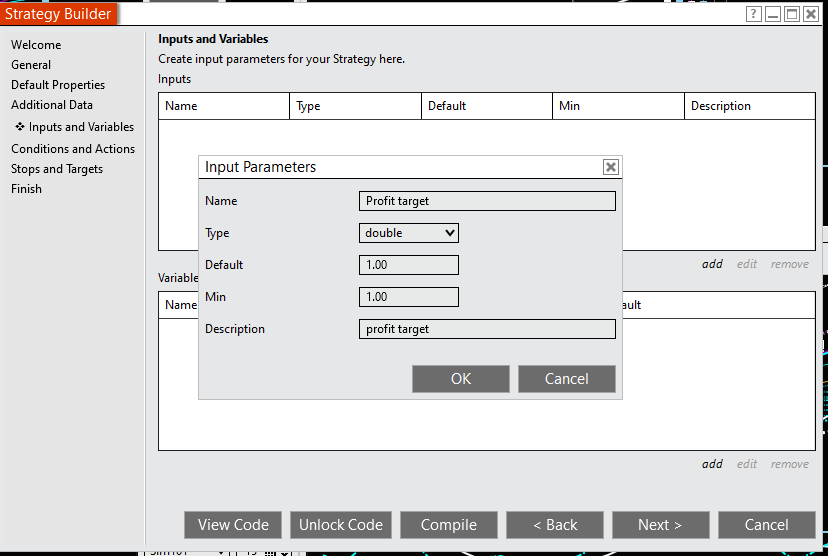828x556 pixels.
Task: Click remove link under Variables table
Action: click(789, 464)
